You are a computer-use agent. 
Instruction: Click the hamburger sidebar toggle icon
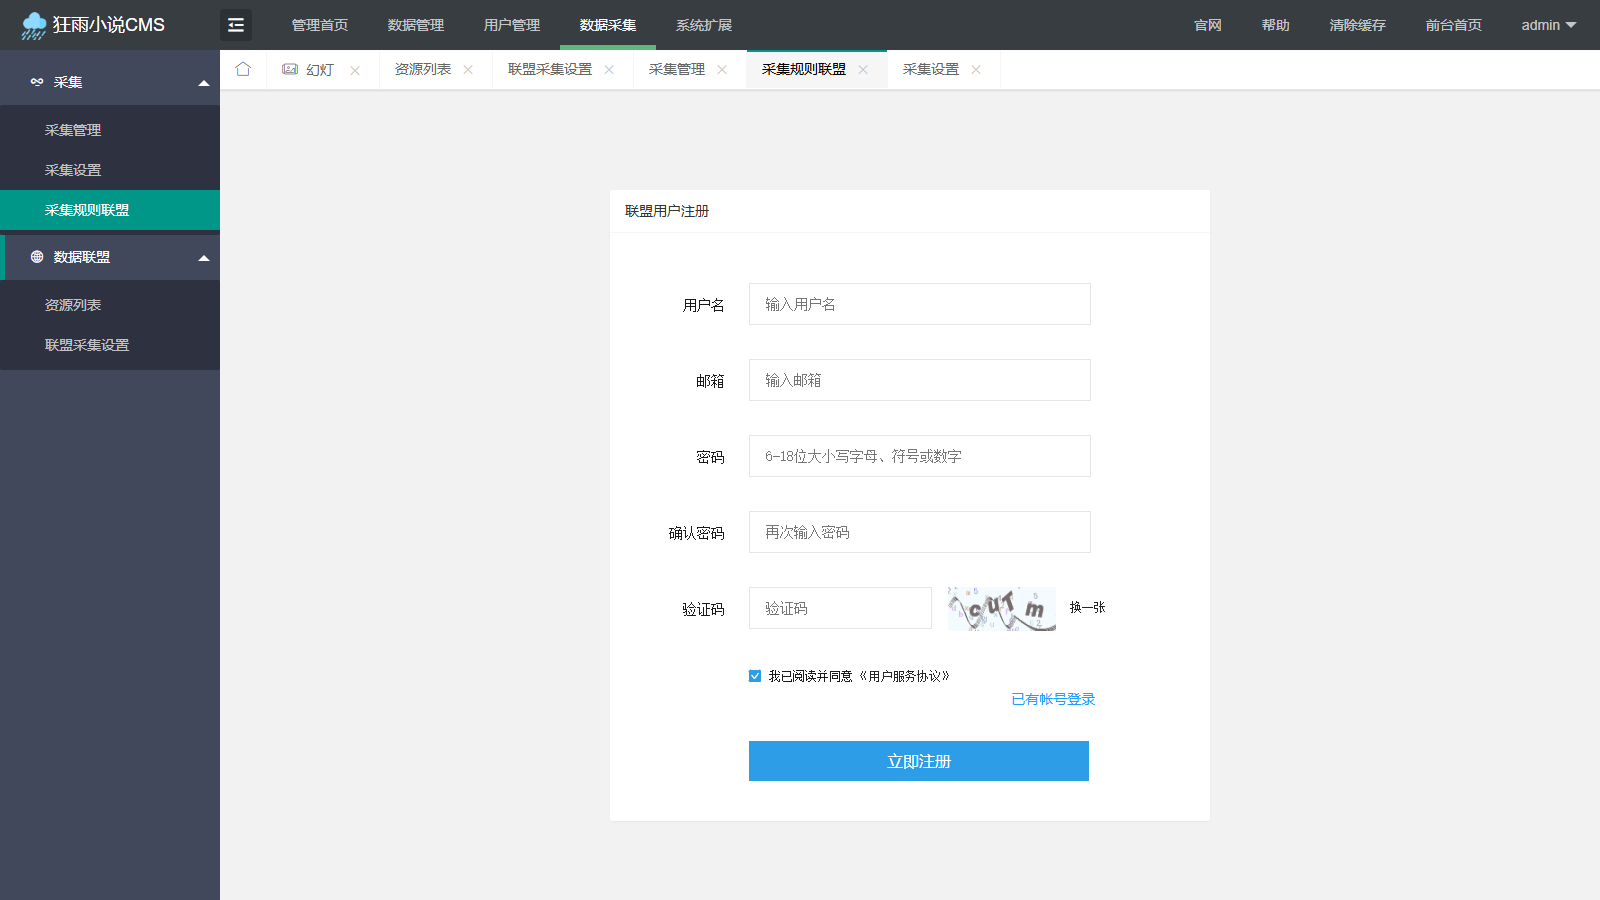click(236, 24)
